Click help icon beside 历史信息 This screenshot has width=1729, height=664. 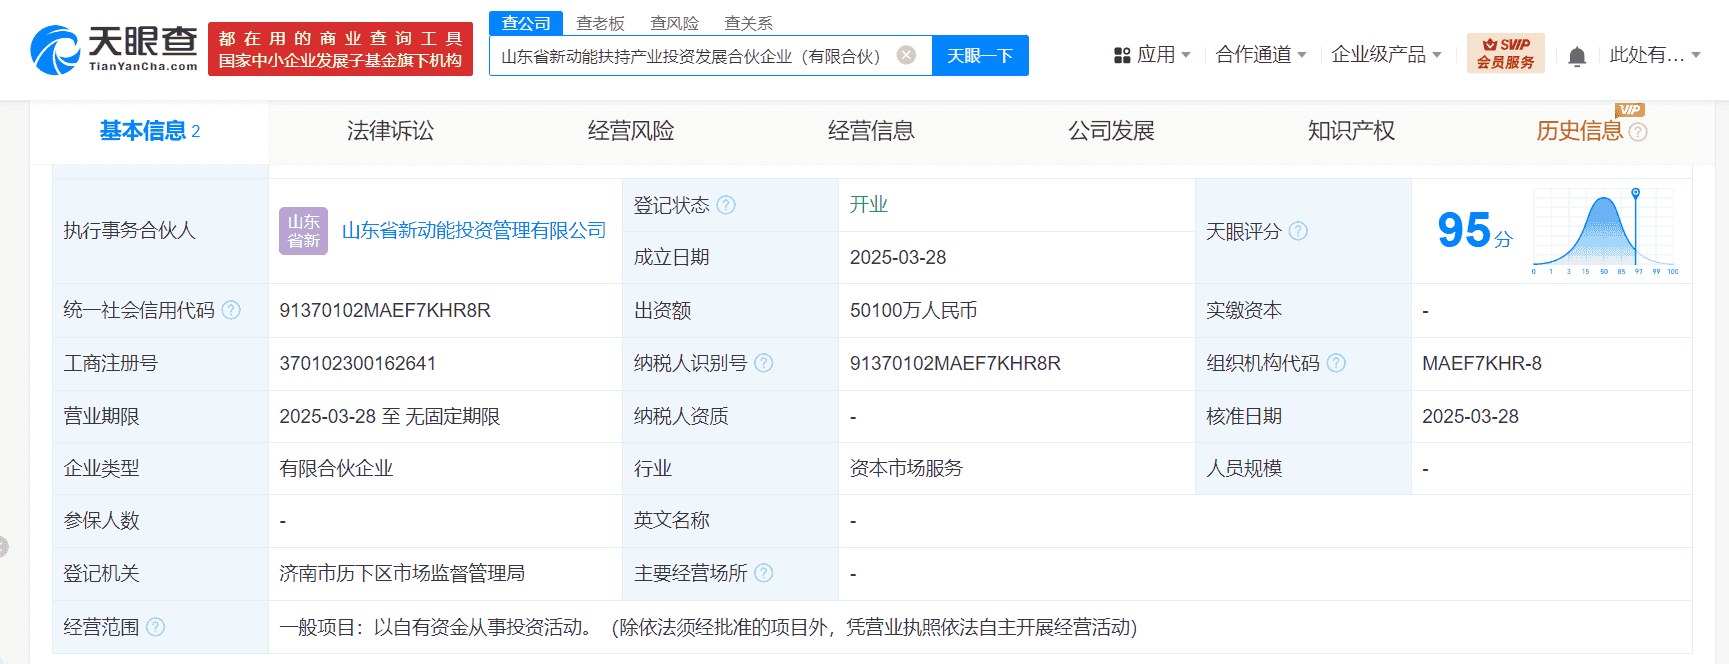coord(1638,132)
